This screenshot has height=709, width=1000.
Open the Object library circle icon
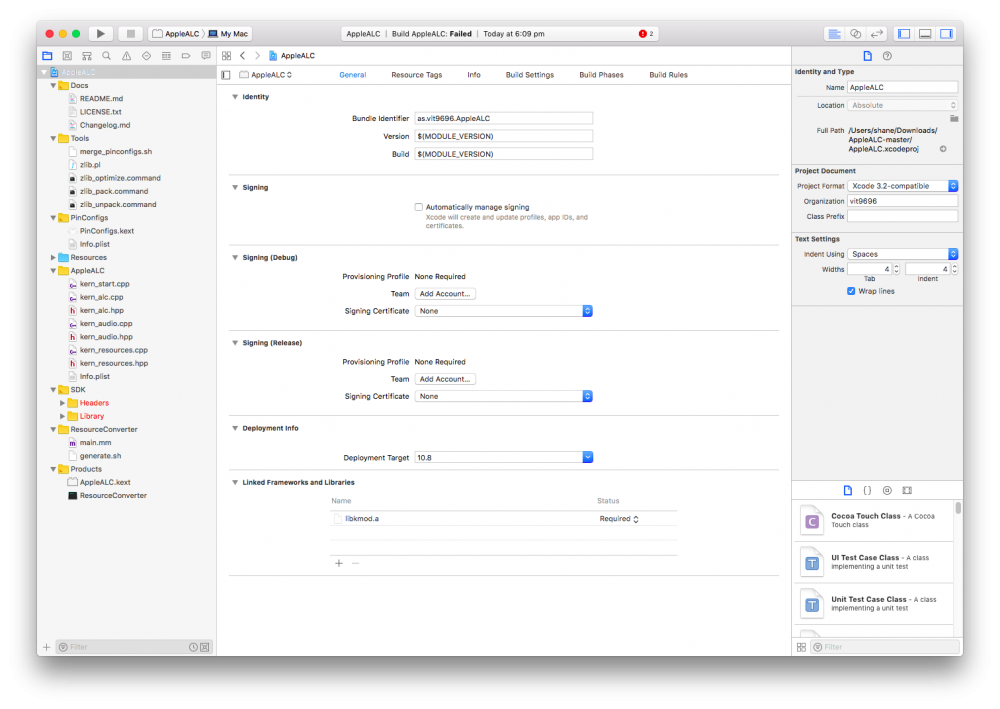(887, 490)
